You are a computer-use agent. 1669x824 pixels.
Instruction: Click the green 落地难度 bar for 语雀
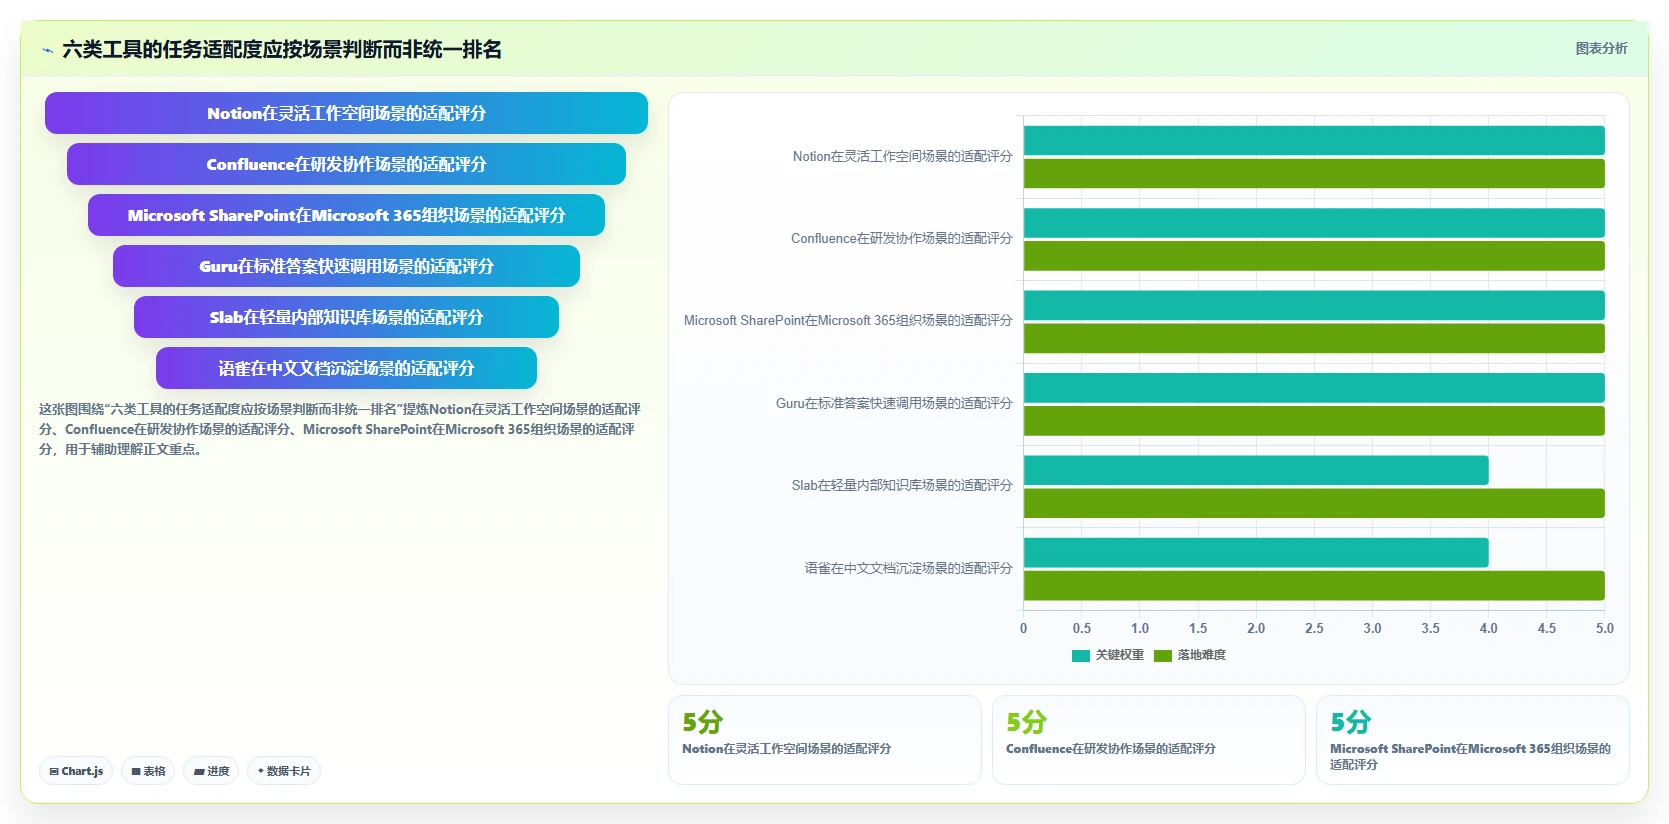(1314, 585)
